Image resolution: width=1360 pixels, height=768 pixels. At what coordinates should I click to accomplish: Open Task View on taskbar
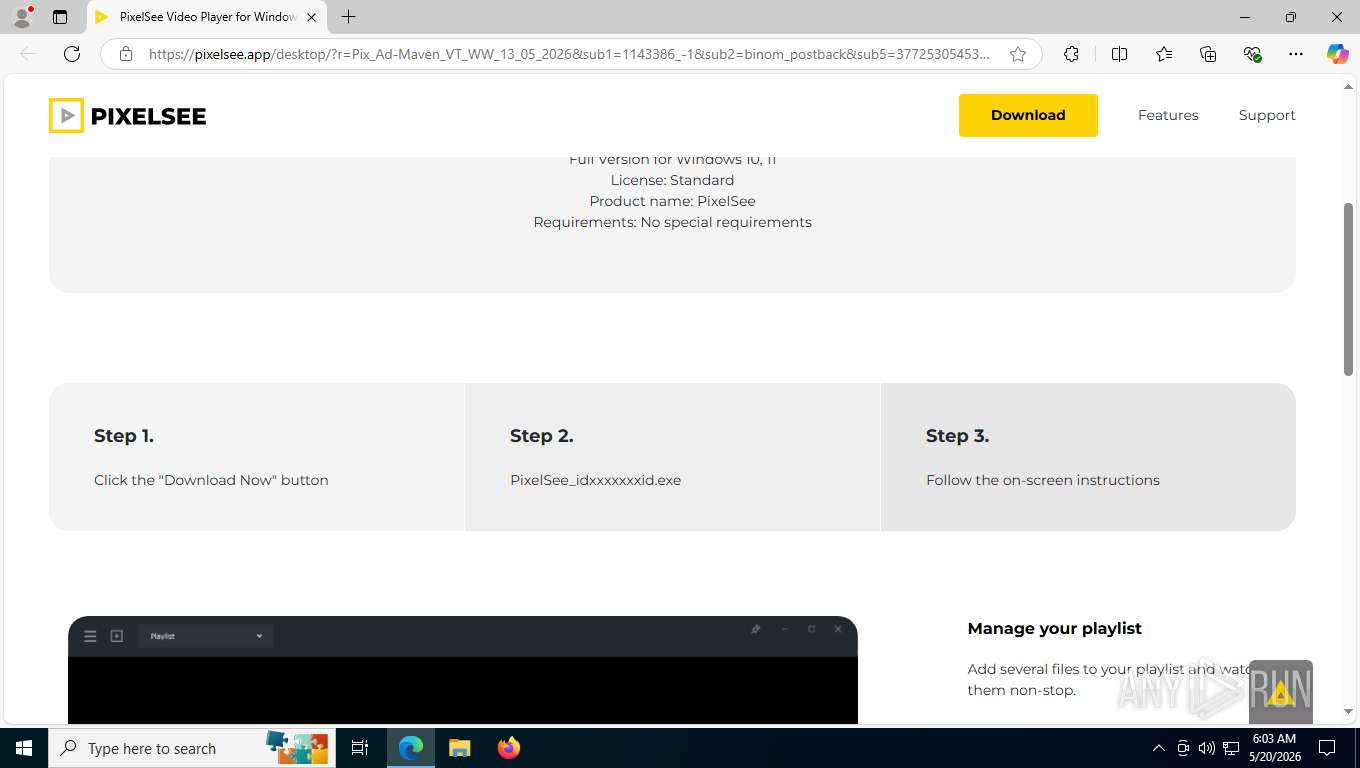[360, 748]
